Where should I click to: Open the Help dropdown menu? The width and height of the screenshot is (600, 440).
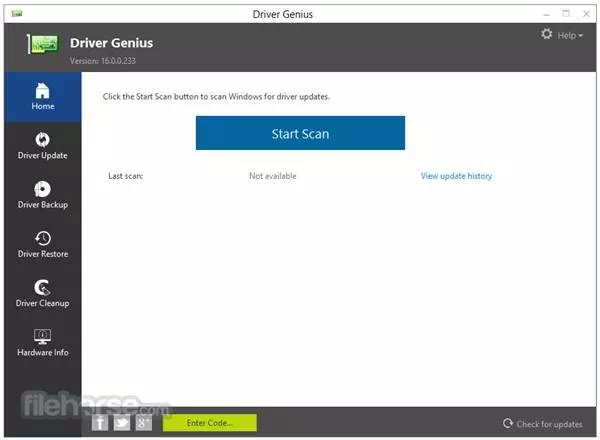tap(570, 36)
